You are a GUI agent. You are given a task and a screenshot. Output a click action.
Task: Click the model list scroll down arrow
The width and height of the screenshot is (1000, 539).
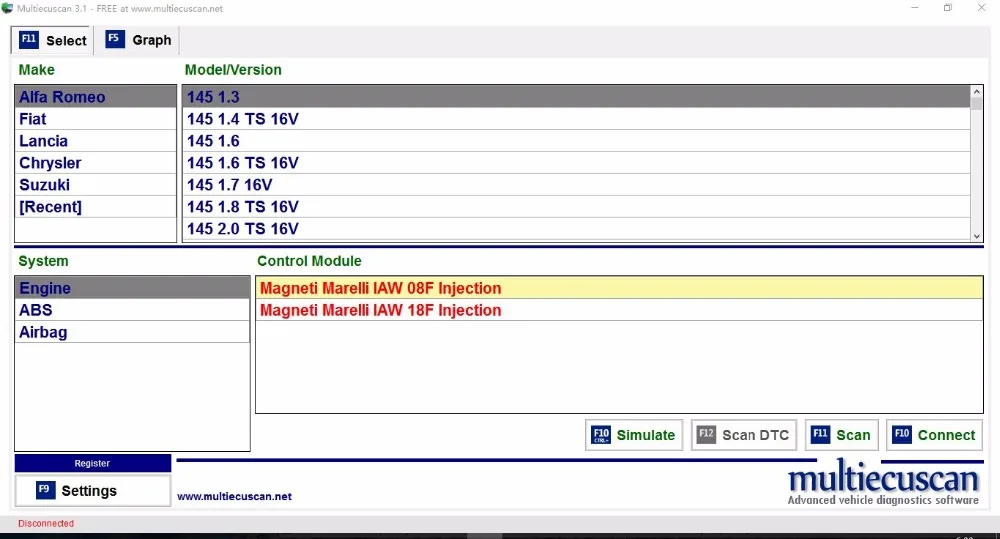(976, 236)
